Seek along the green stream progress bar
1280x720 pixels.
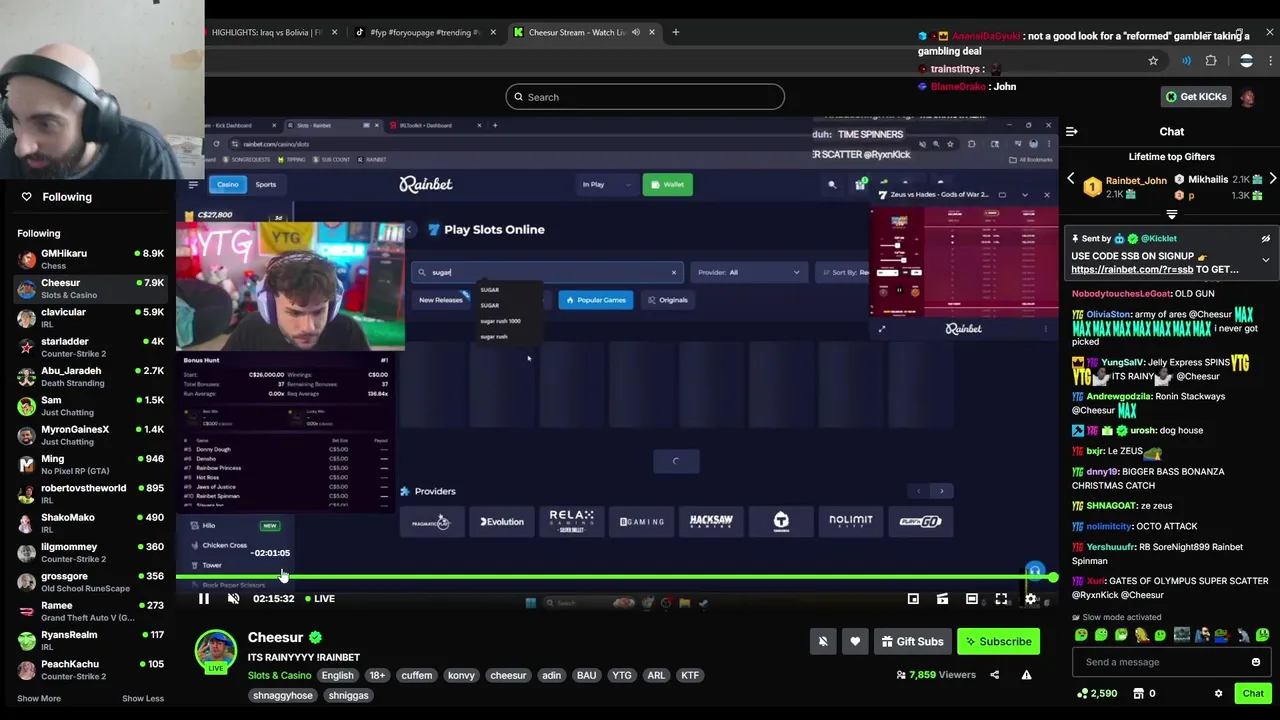tap(614, 577)
